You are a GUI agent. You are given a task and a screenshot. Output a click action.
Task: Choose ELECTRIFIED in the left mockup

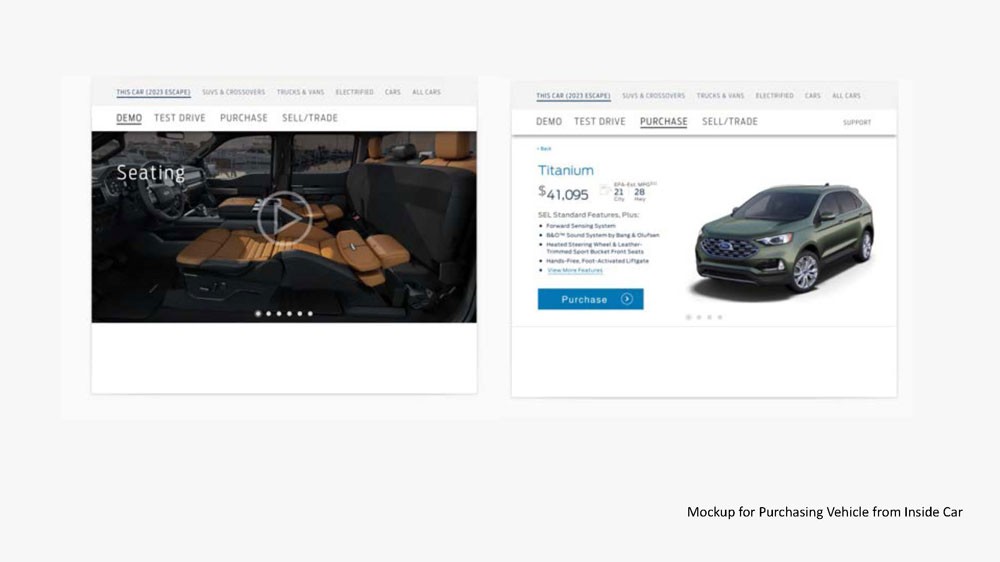(355, 92)
